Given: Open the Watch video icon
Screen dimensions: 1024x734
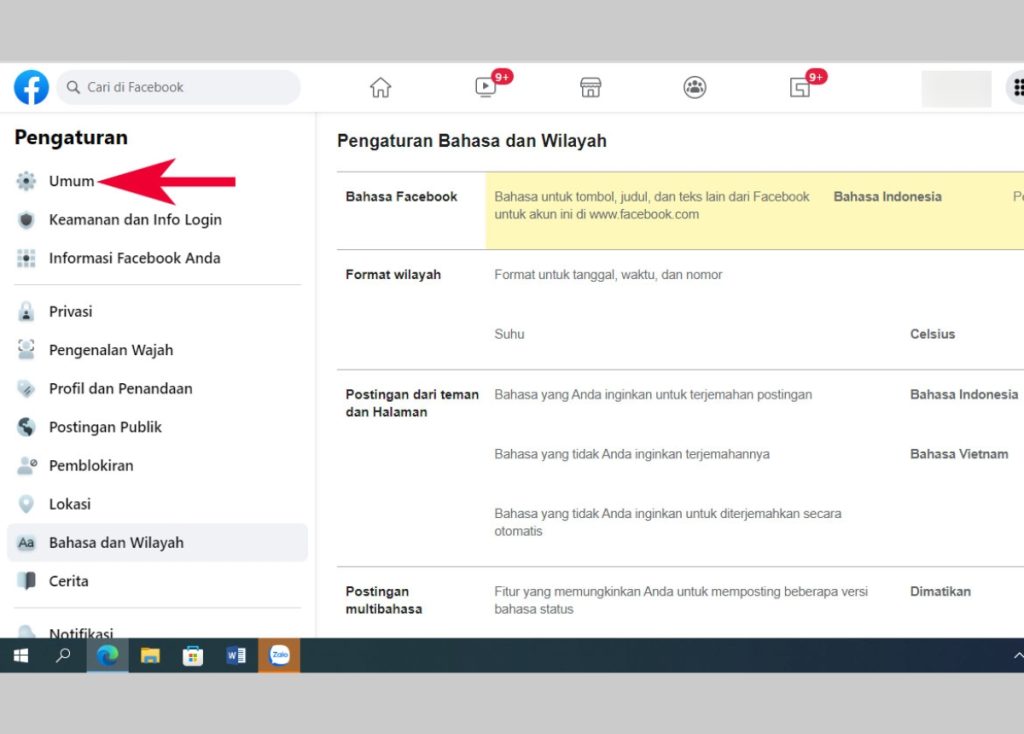Looking at the screenshot, I should 485,87.
